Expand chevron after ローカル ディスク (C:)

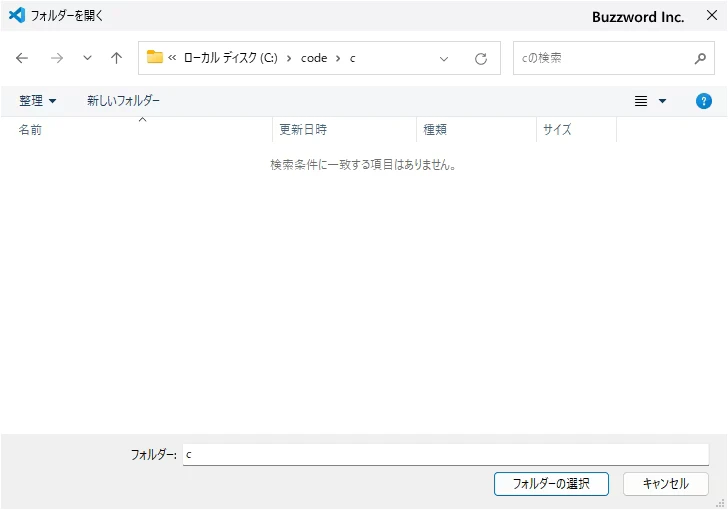coord(289,58)
